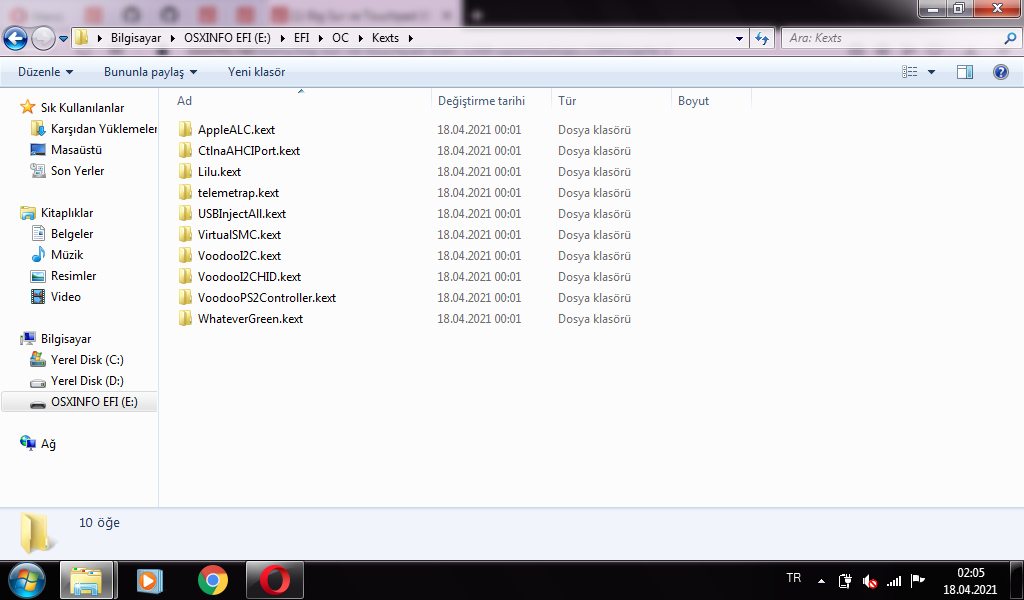
Task: Show hidden tray icons arrow
Action: coord(822,581)
